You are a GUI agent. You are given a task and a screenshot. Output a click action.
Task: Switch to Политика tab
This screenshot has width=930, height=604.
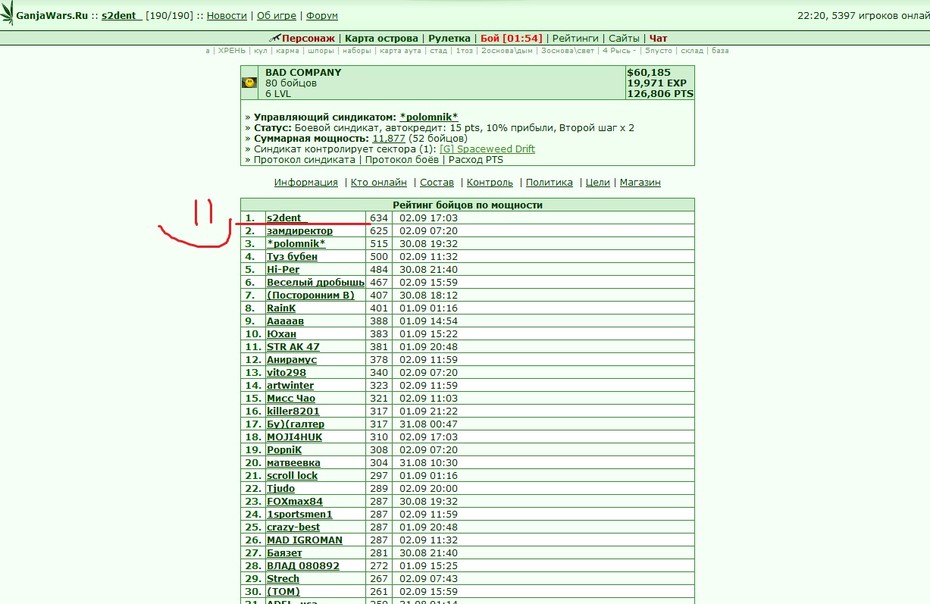[x=549, y=182]
